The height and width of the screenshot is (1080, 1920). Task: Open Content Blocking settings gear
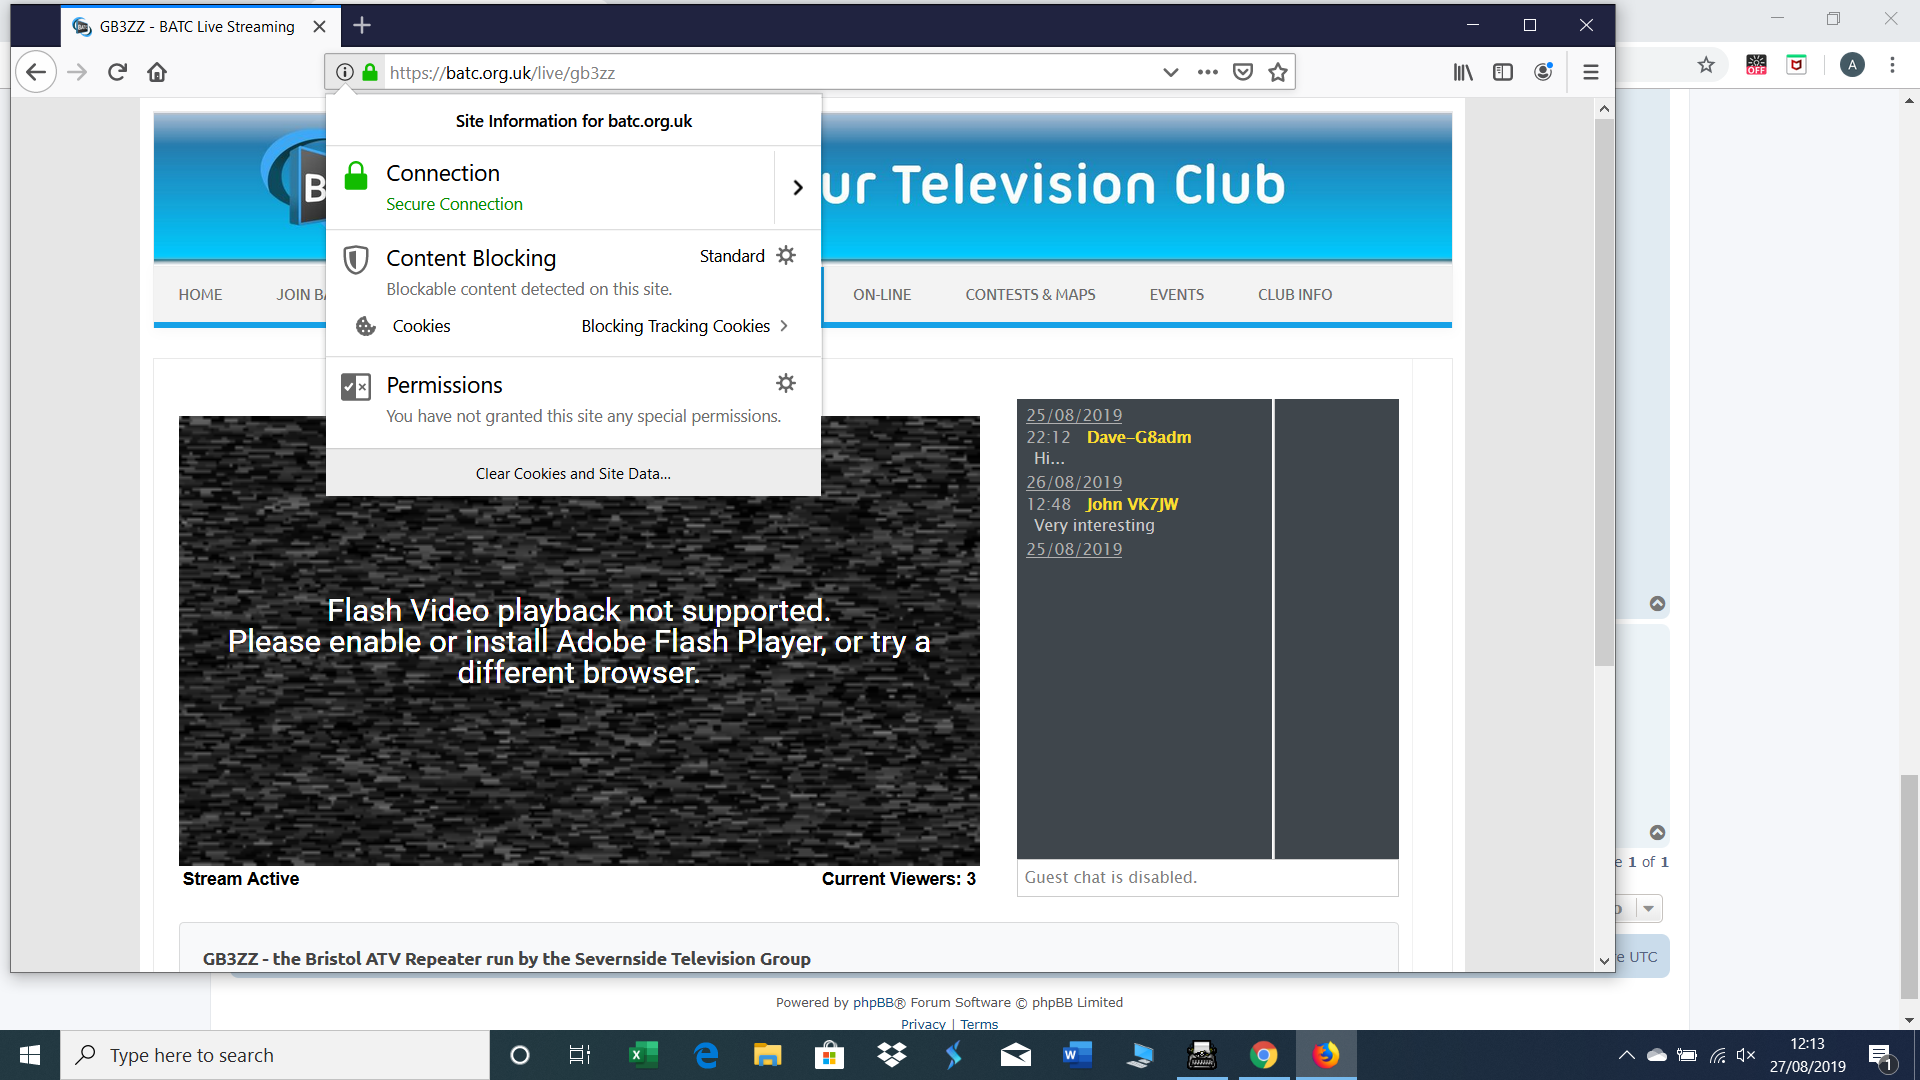tap(786, 256)
